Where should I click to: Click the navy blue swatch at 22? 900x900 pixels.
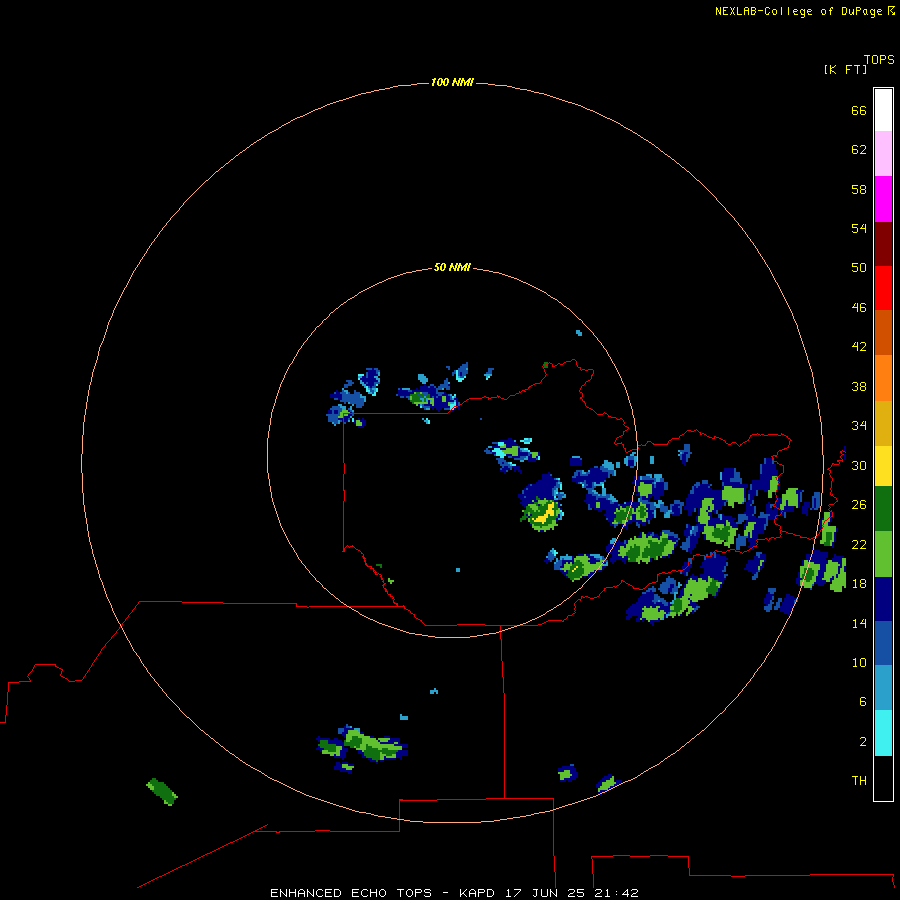(x=883, y=599)
